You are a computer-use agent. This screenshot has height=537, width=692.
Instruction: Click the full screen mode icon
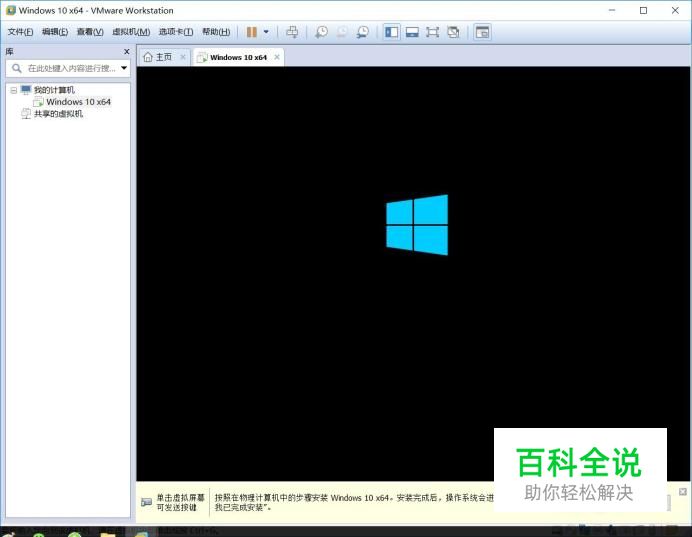(432, 32)
